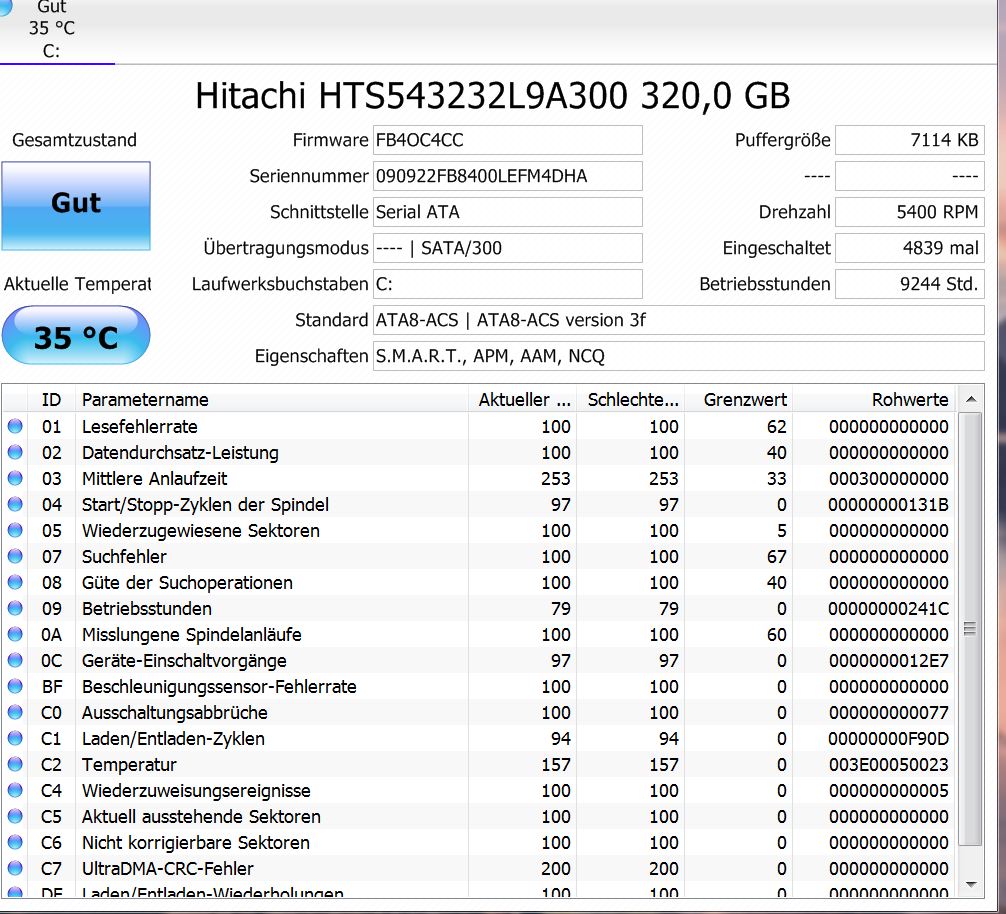The image size is (1006, 914).
Task: Click the Puffergröße field 7114 KB
Action: click(909, 140)
